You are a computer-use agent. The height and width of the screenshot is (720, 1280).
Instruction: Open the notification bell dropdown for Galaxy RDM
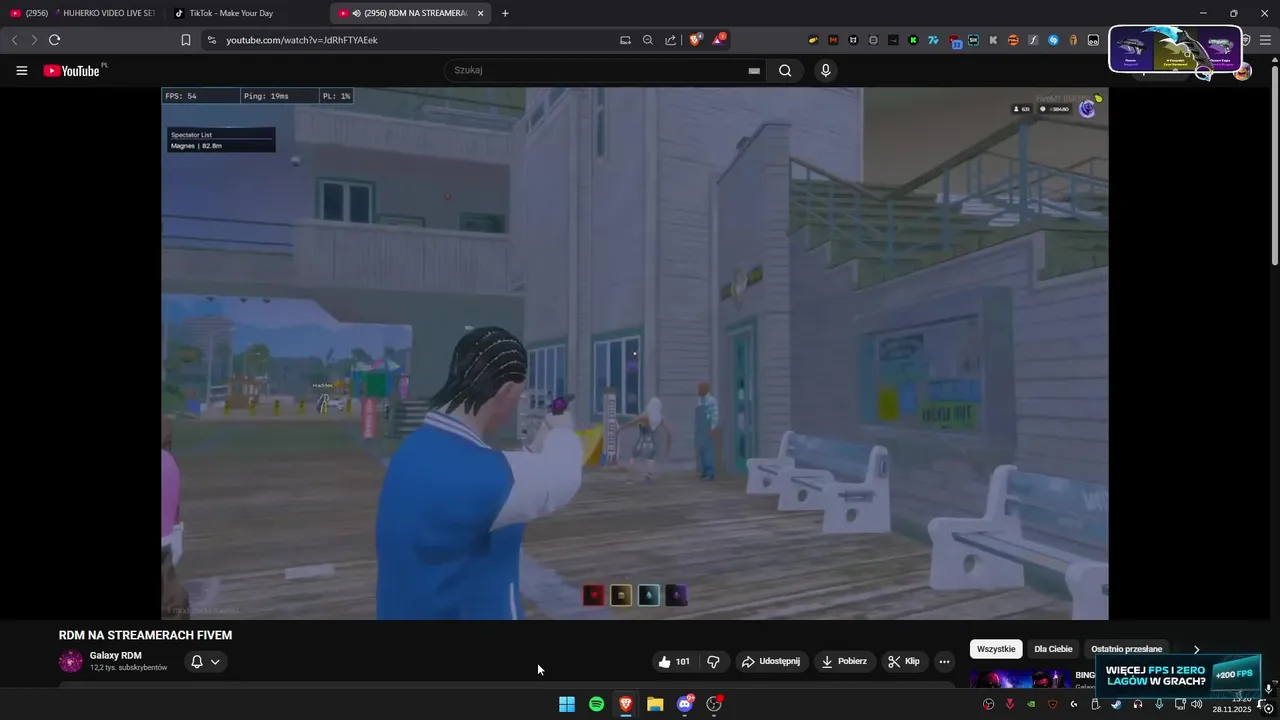(205, 662)
